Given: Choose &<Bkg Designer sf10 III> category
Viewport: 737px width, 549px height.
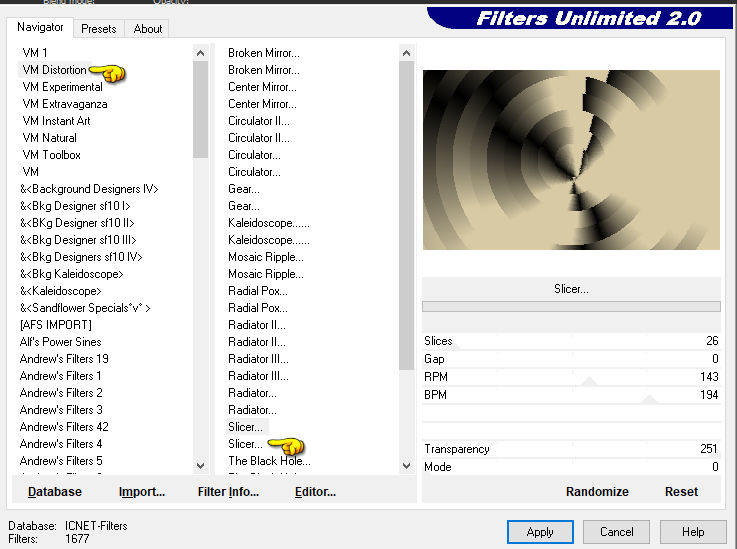Looking at the screenshot, I should [x=78, y=240].
